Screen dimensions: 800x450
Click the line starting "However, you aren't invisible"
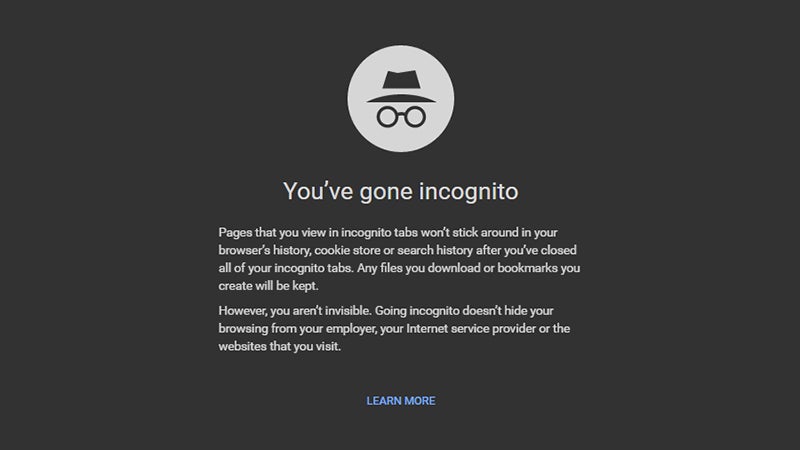click(386, 311)
